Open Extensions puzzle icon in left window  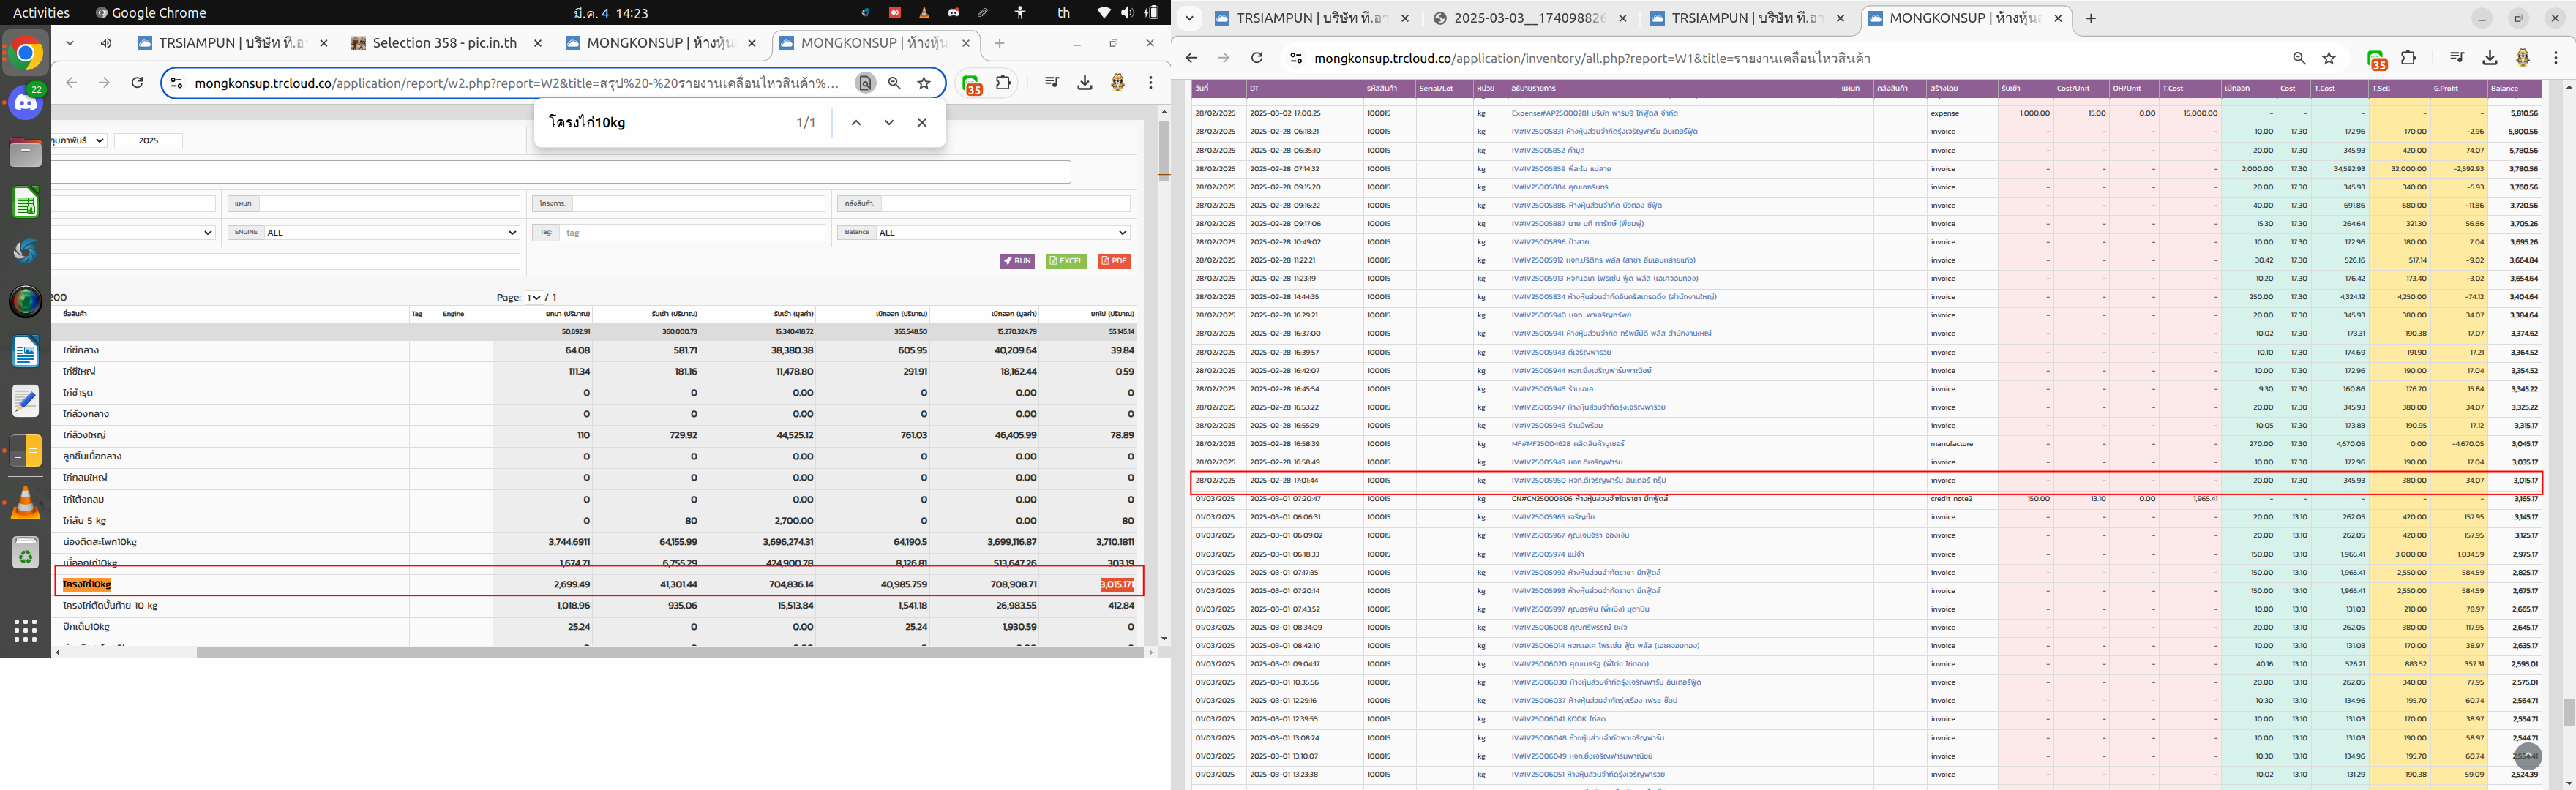pyautogui.click(x=1003, y=83)
